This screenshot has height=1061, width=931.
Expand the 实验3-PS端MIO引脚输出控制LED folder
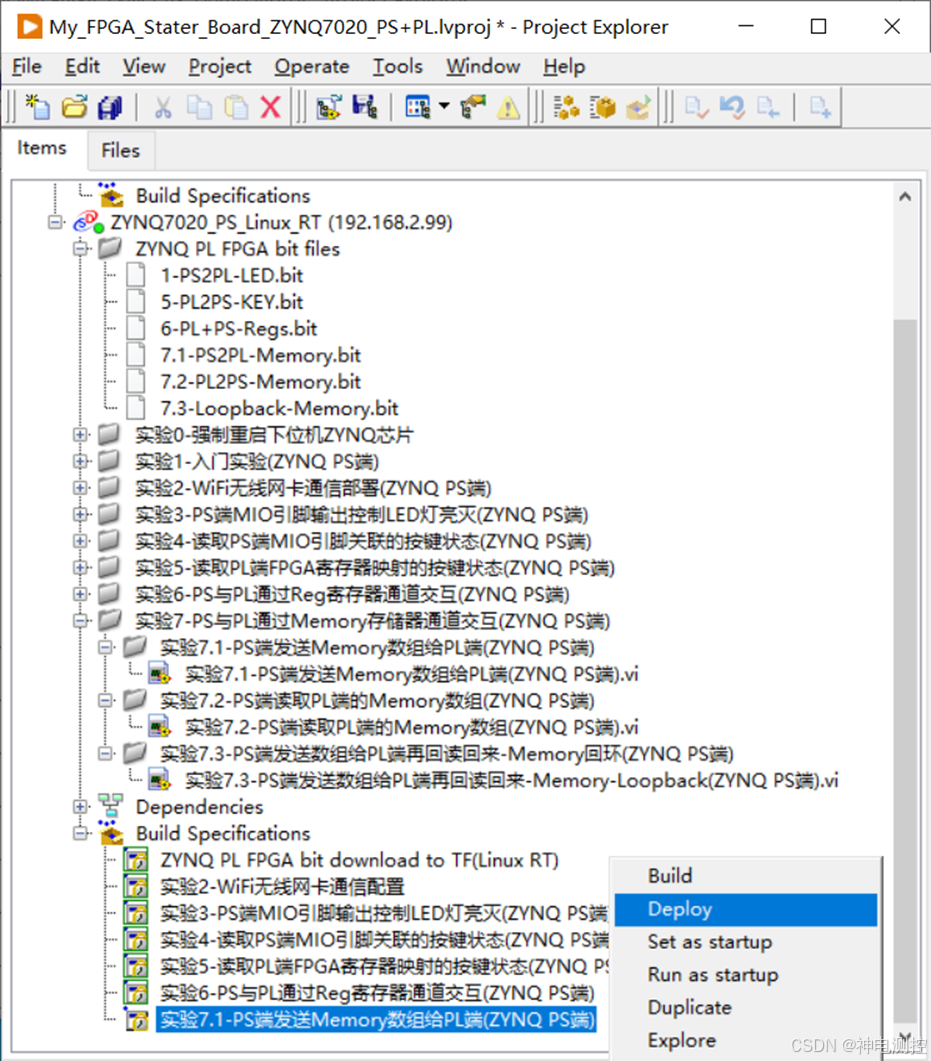[81, 514]
